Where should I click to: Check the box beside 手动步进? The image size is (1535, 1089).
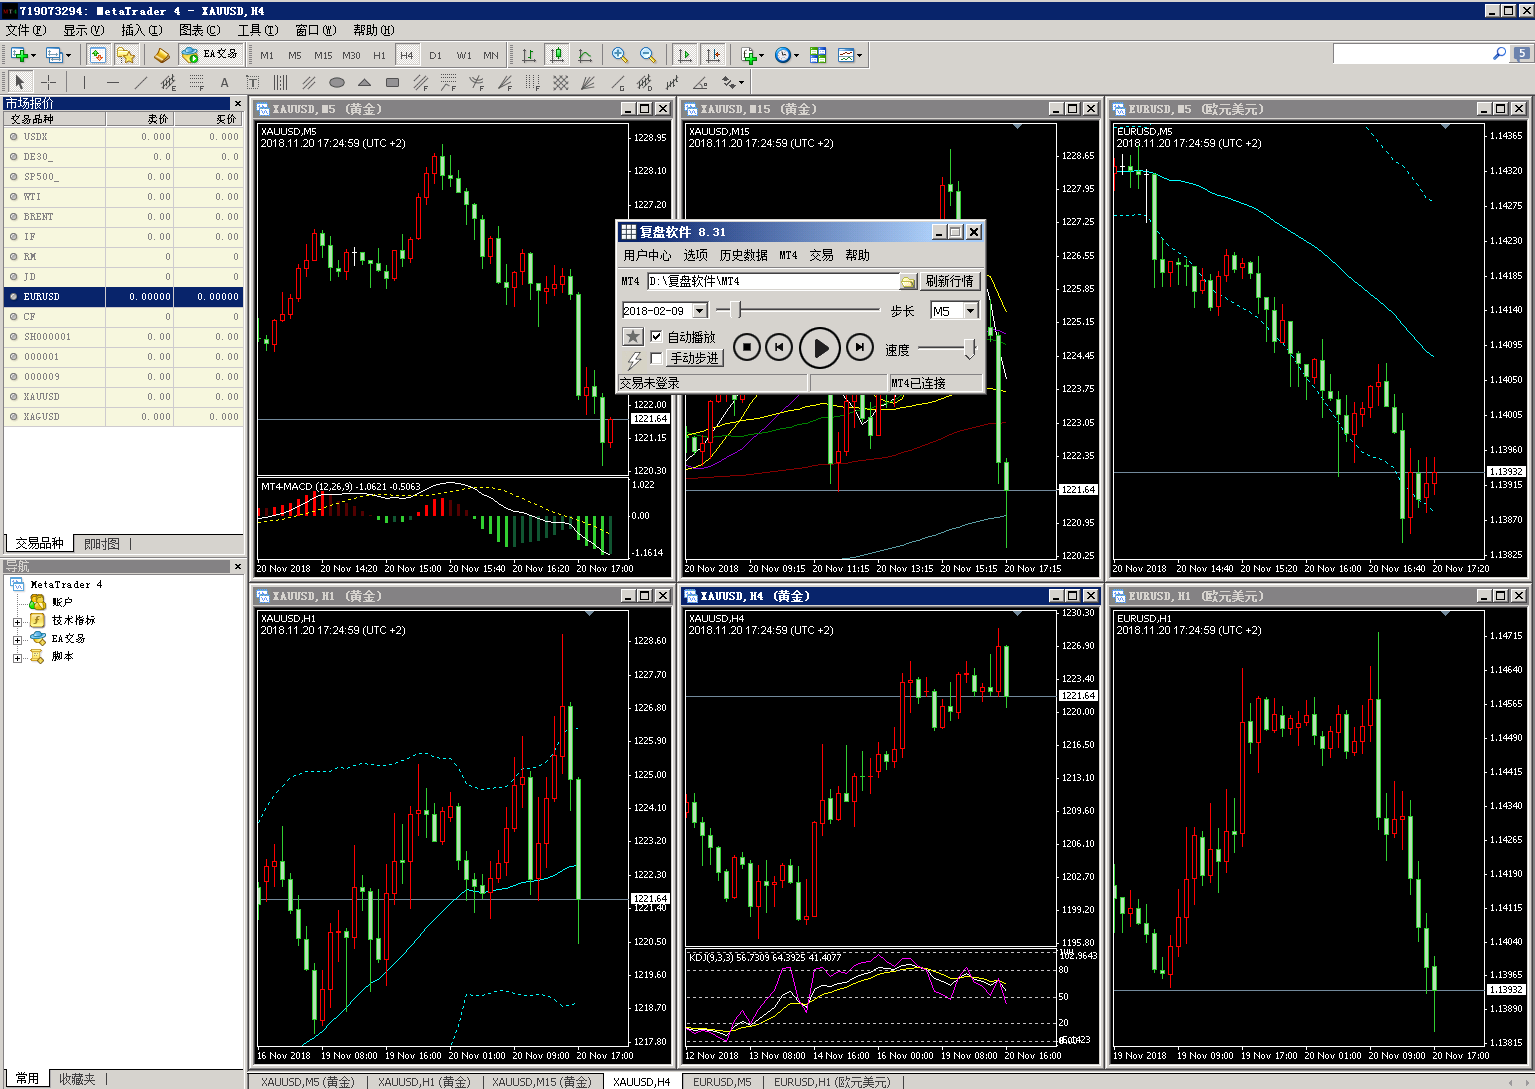click(656, 358)
